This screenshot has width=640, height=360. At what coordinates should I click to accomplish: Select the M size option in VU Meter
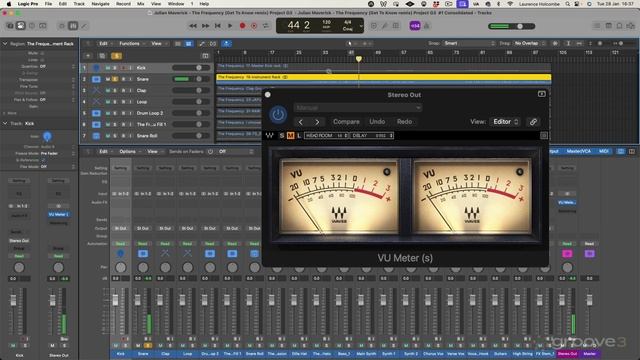[x=290, y=136]
